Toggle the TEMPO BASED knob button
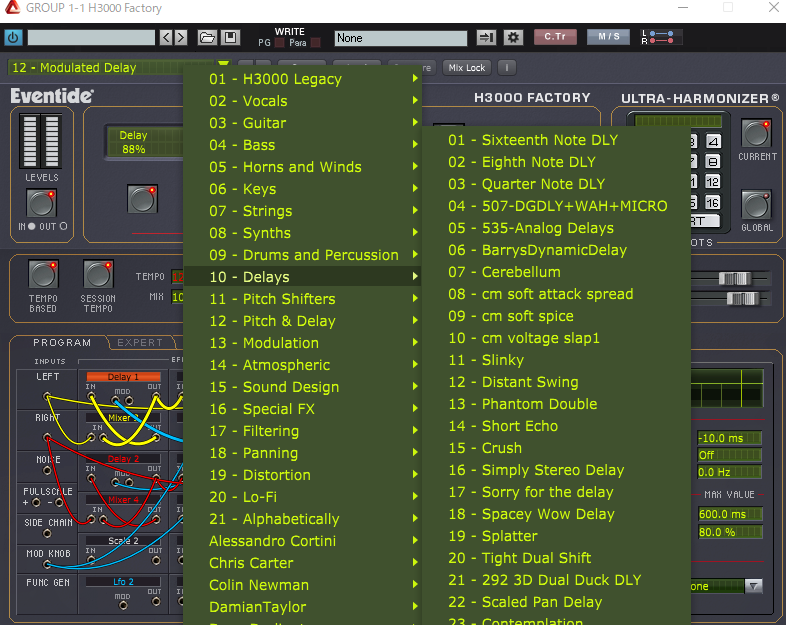The image size is (786, 625). (x=43, y=274)
